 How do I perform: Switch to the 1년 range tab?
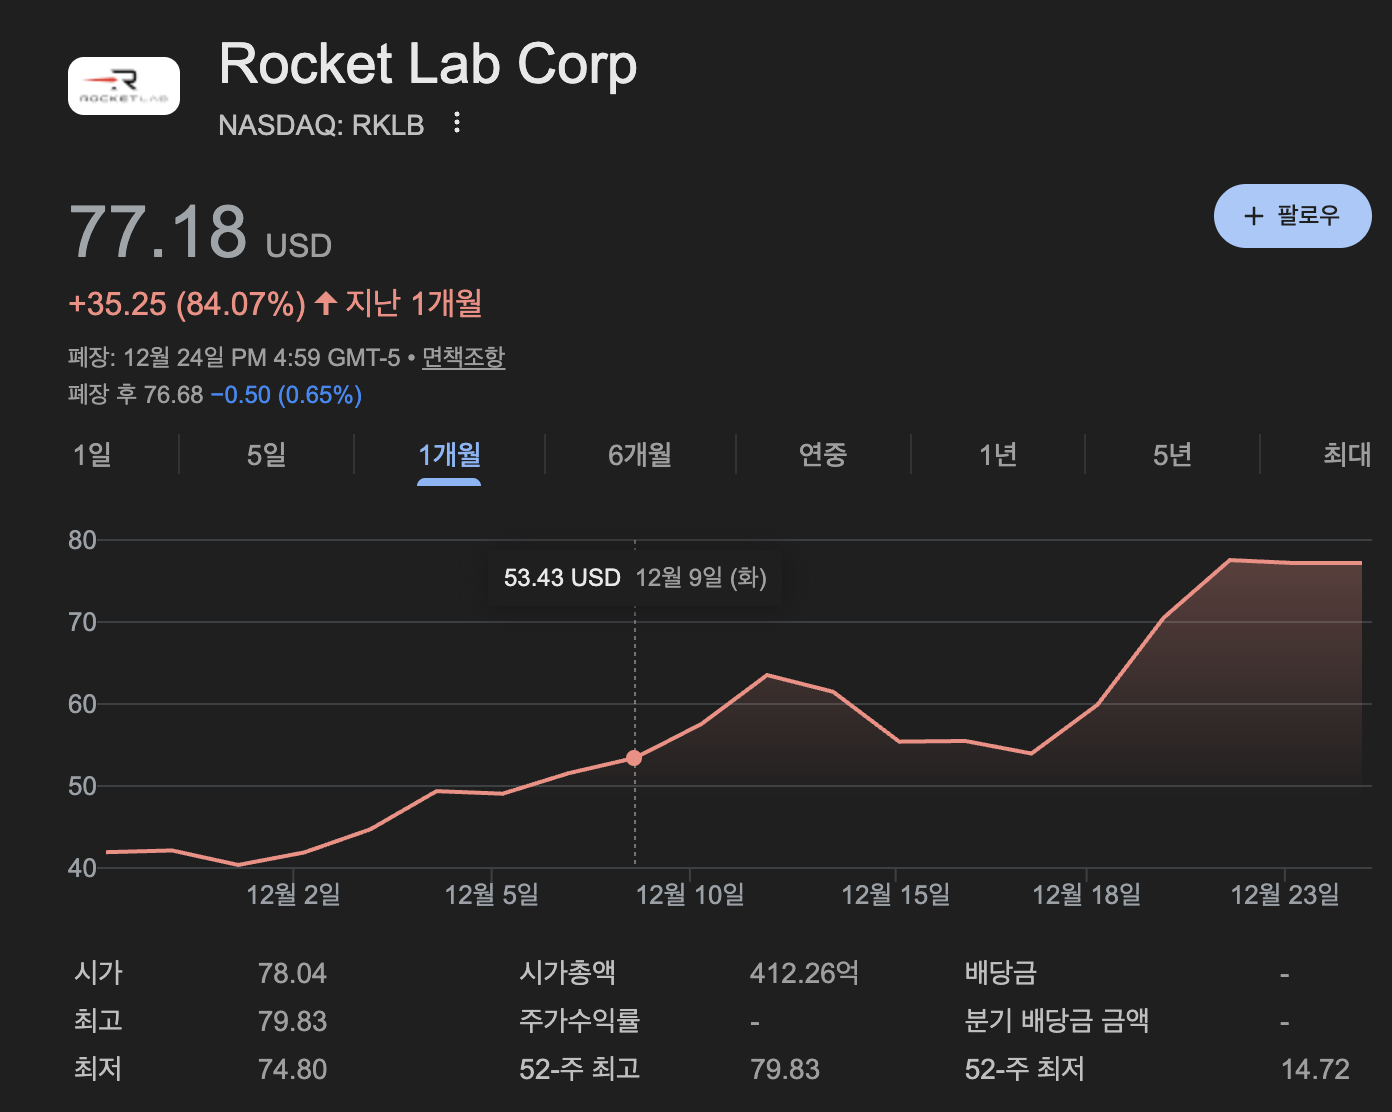coord(998,455)
